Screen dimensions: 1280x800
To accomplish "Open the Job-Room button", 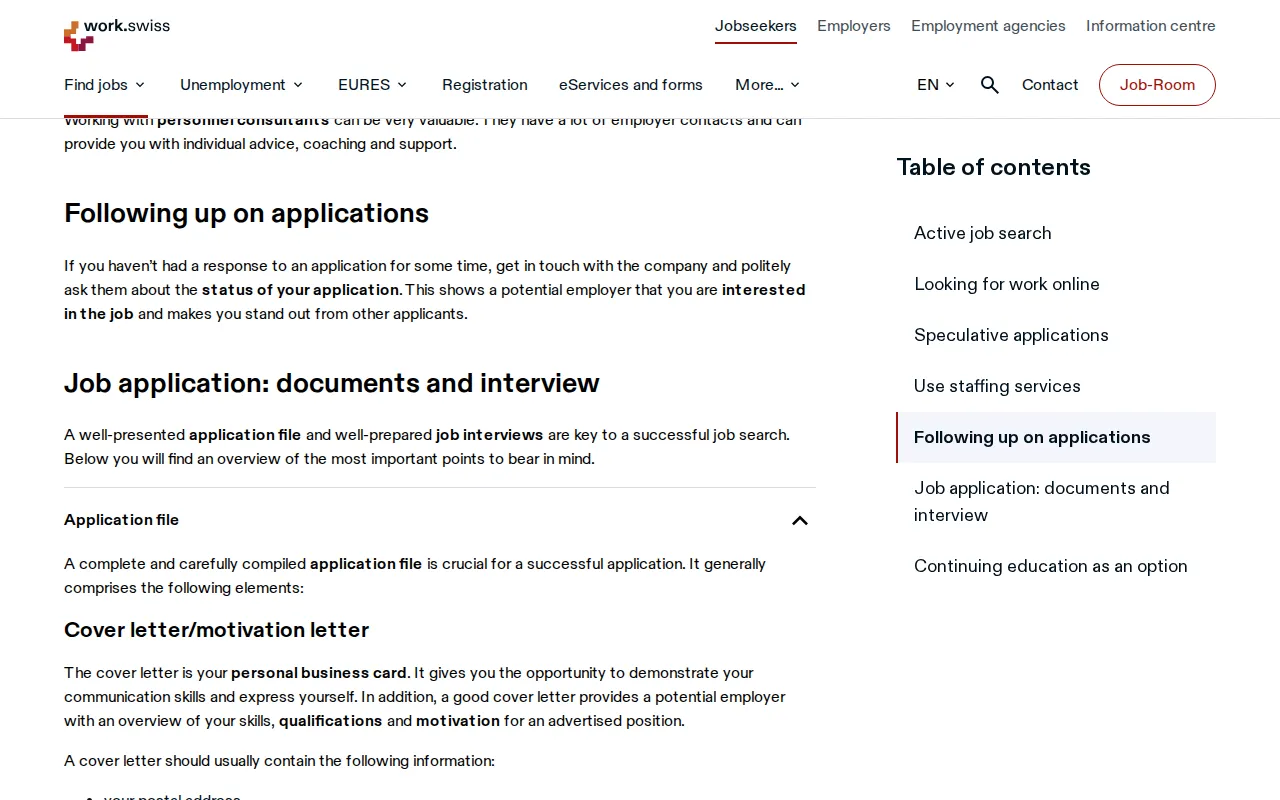I will tap(1157, 85).
